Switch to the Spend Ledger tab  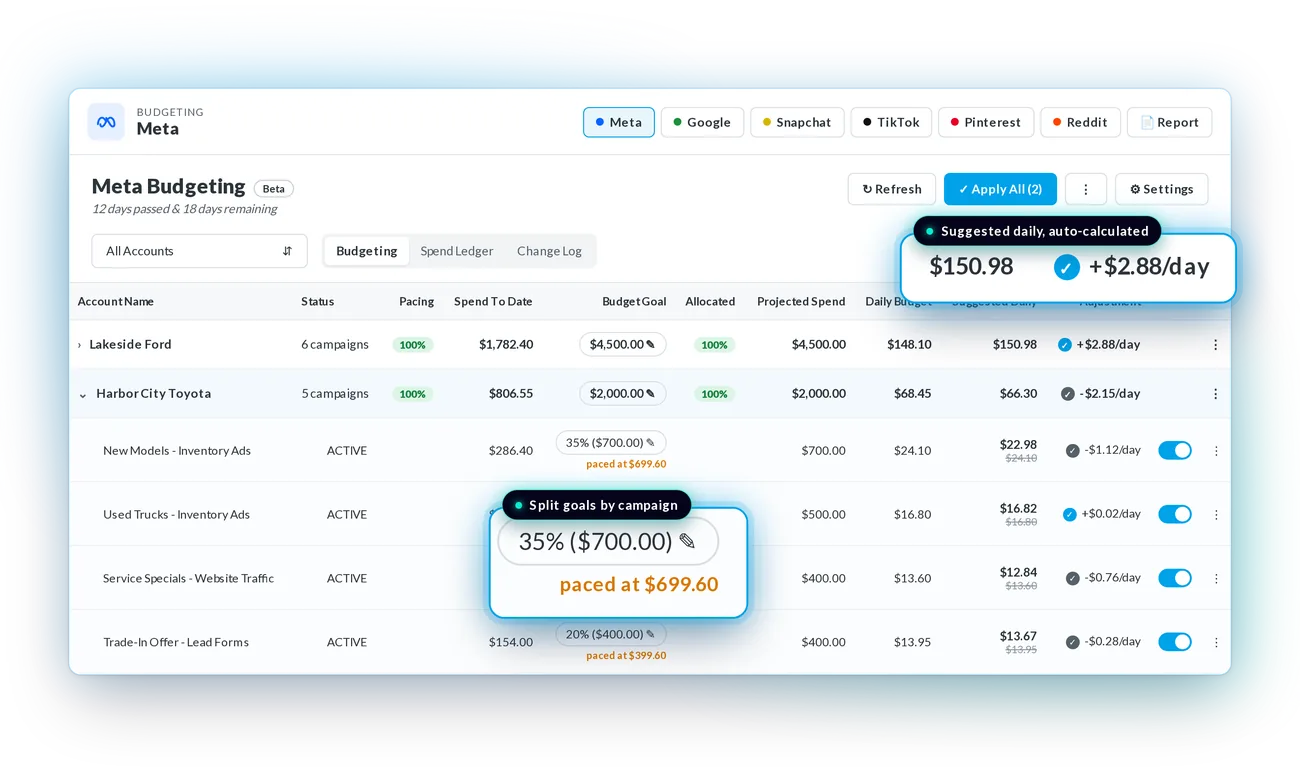click(x=457, y=251)
